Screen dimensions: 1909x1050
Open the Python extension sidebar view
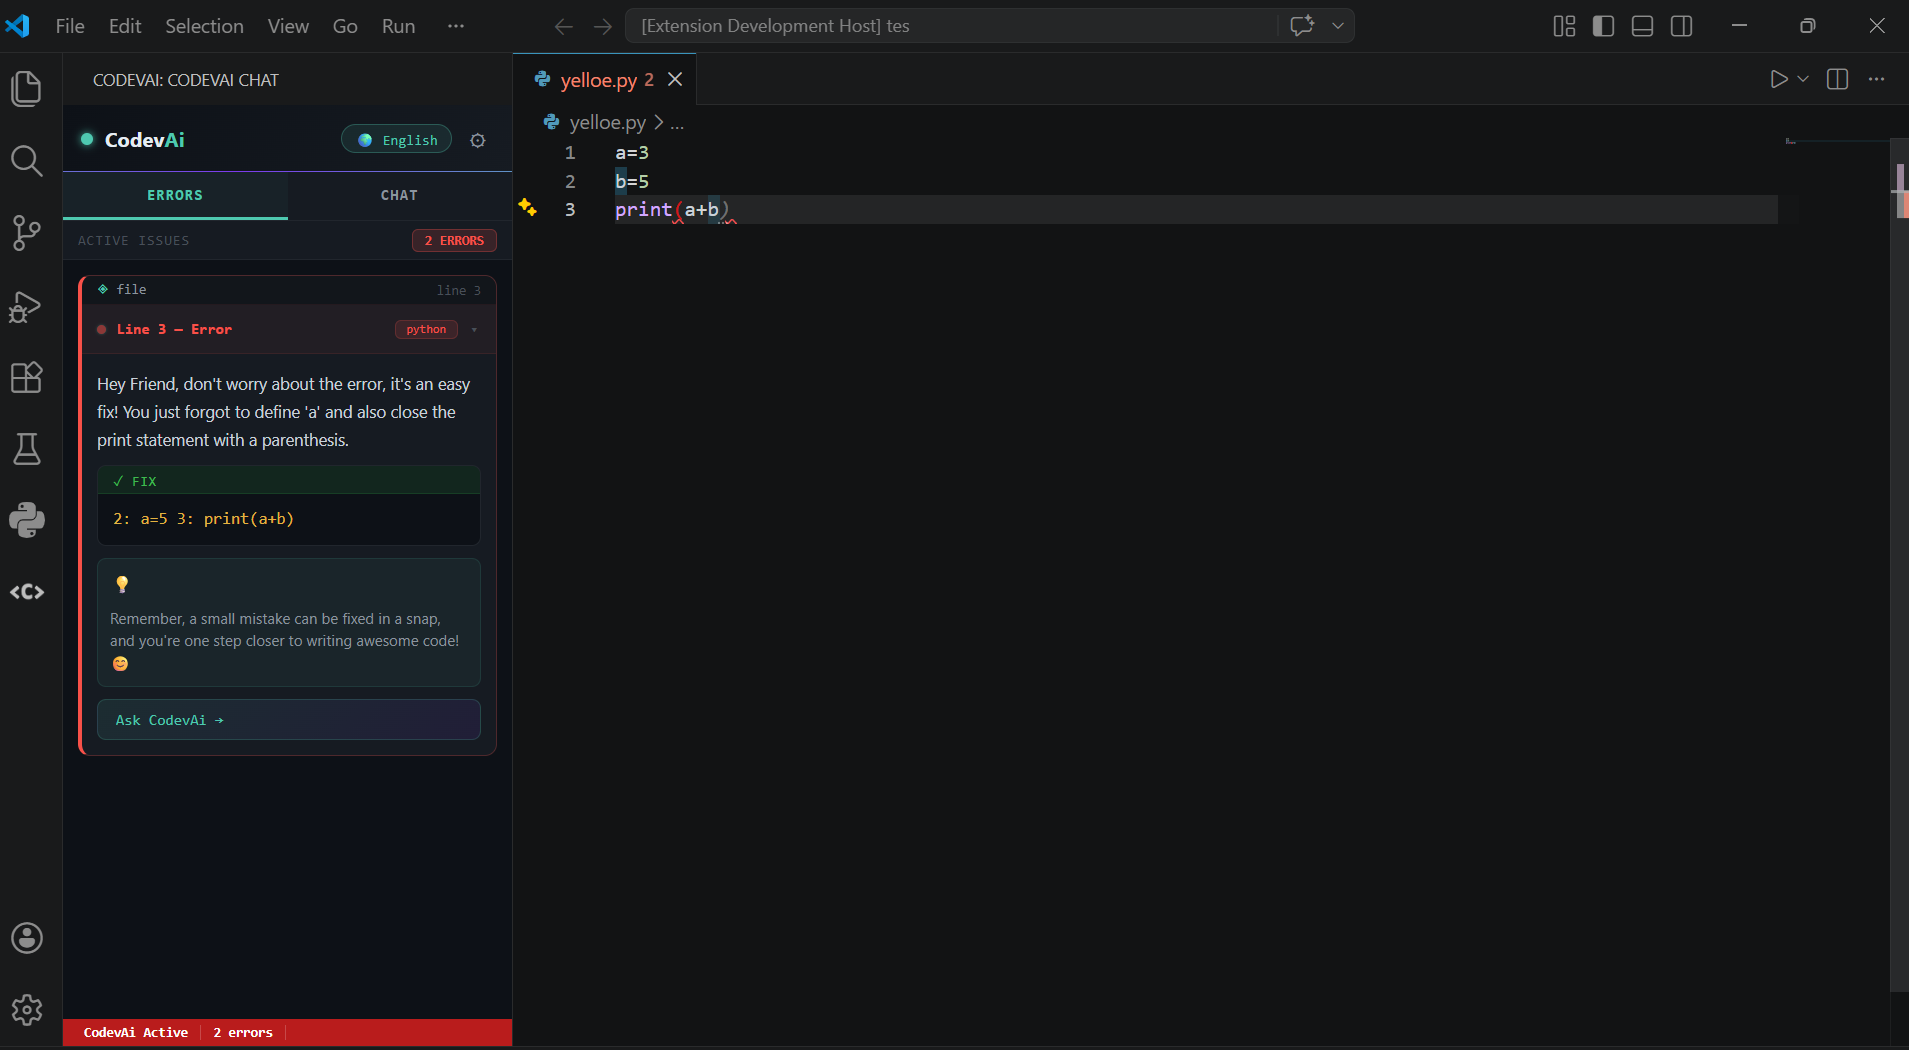[27, 520]
